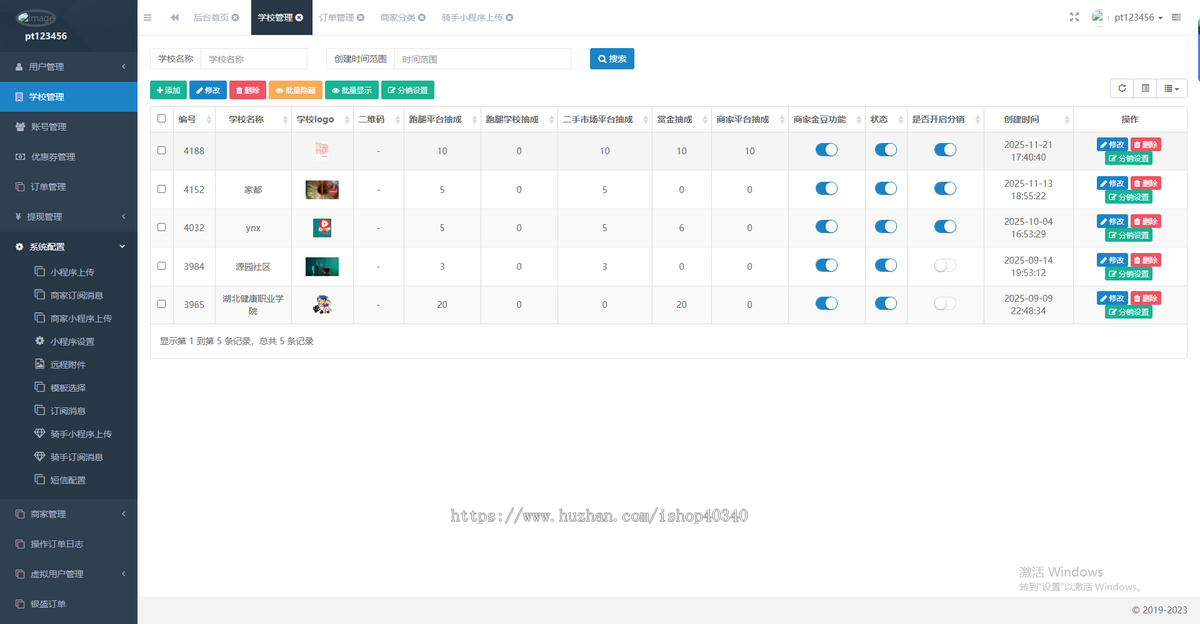The image size is (1200, 624).
Task: Open 订单管理 in the sidebar
Action: point(68,187)
